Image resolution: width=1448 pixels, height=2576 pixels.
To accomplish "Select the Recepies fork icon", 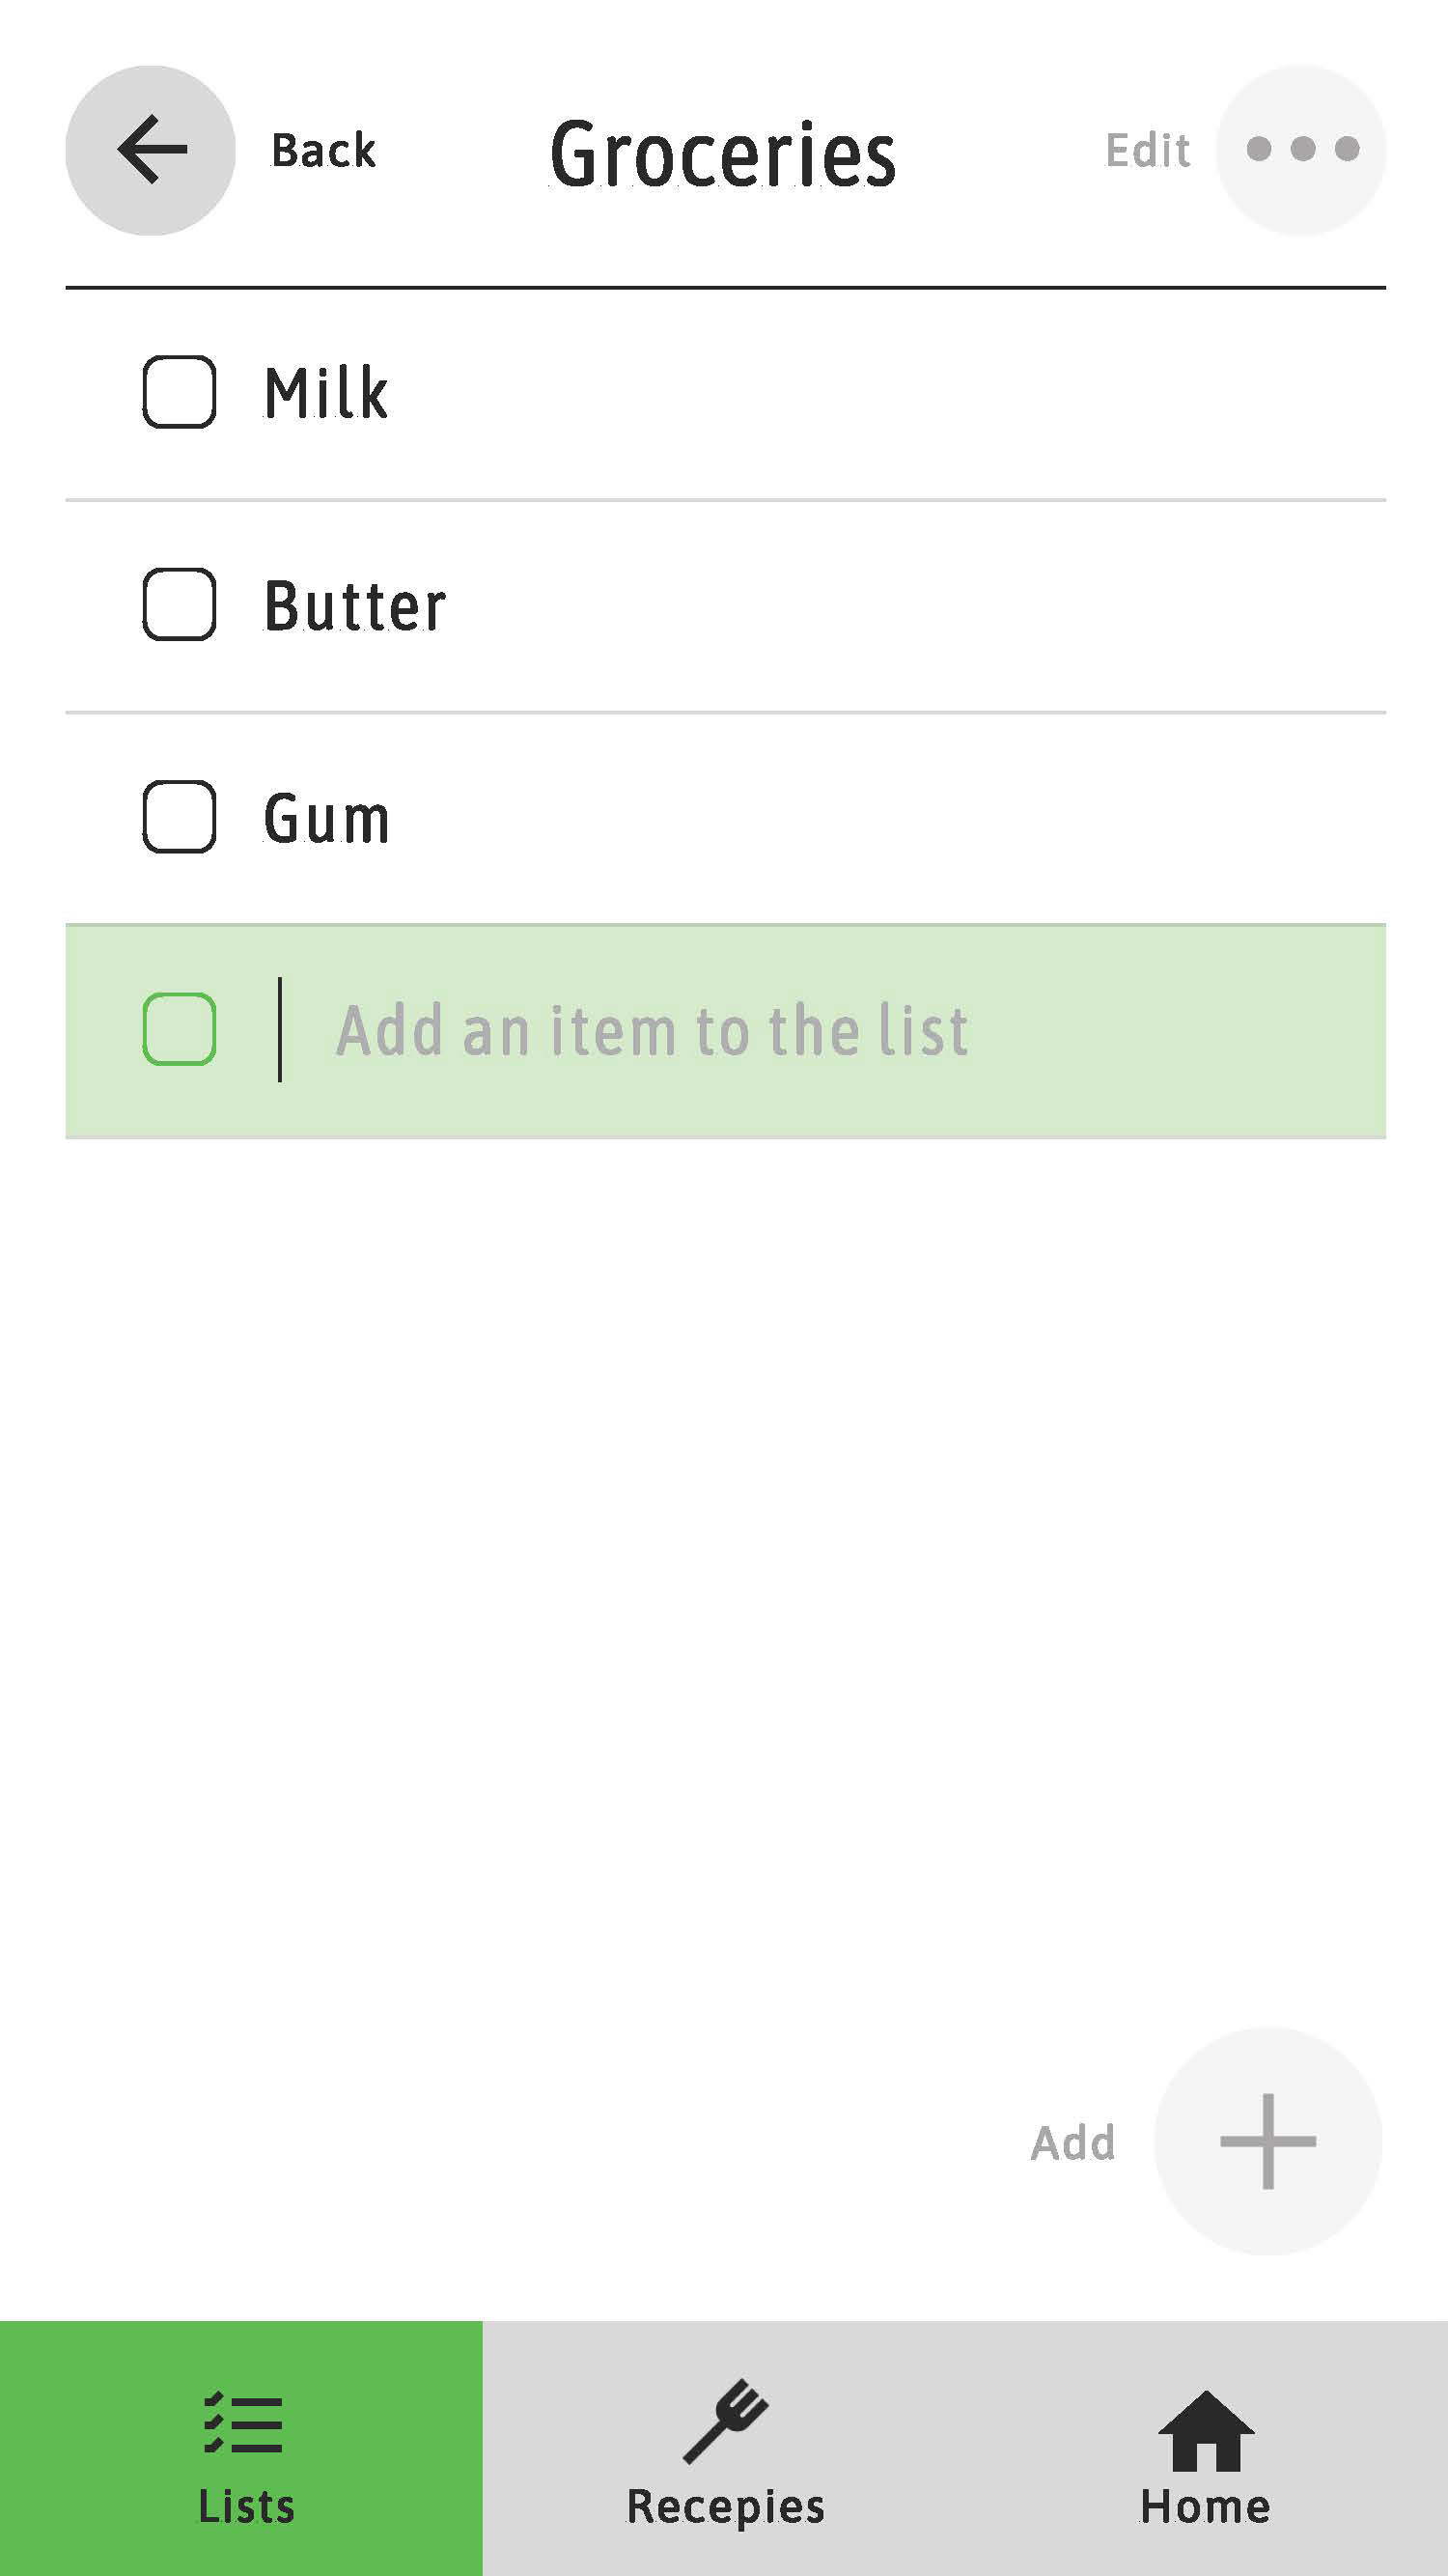I will (726, 2420).
